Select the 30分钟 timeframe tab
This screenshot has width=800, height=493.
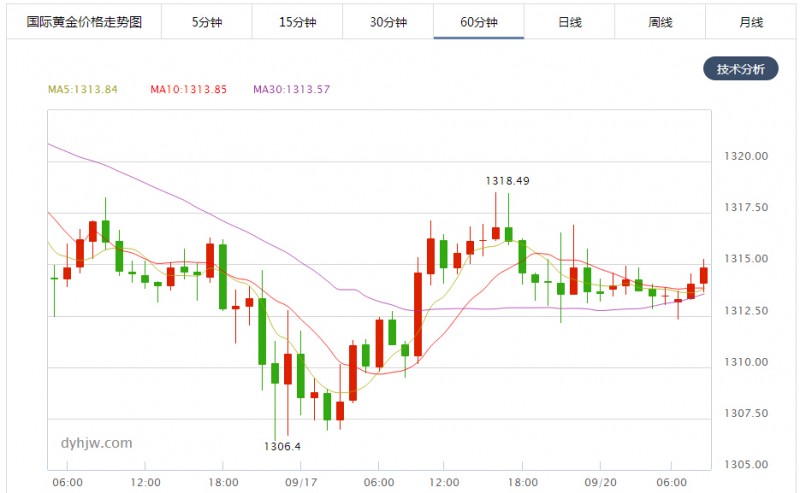click(388, 22)
